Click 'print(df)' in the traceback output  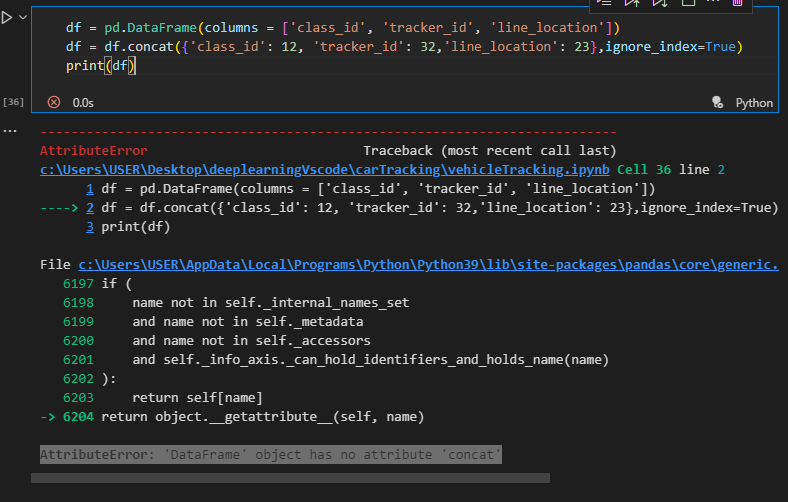pos(136,227)
